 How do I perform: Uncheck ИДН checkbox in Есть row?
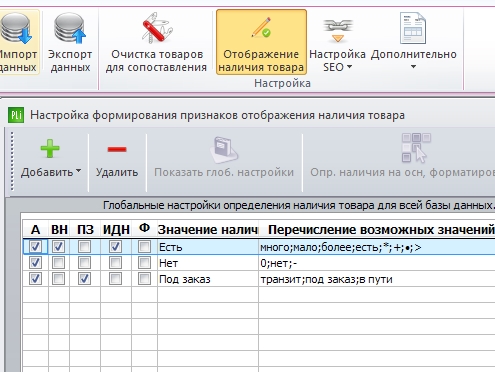pos(115,247)
